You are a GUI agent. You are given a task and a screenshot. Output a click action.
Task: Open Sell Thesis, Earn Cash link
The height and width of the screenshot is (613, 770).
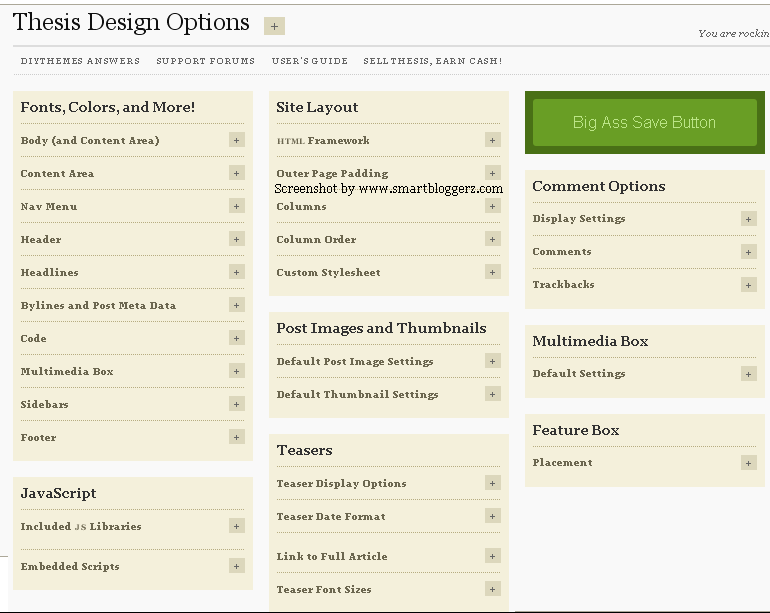(433, 61)
